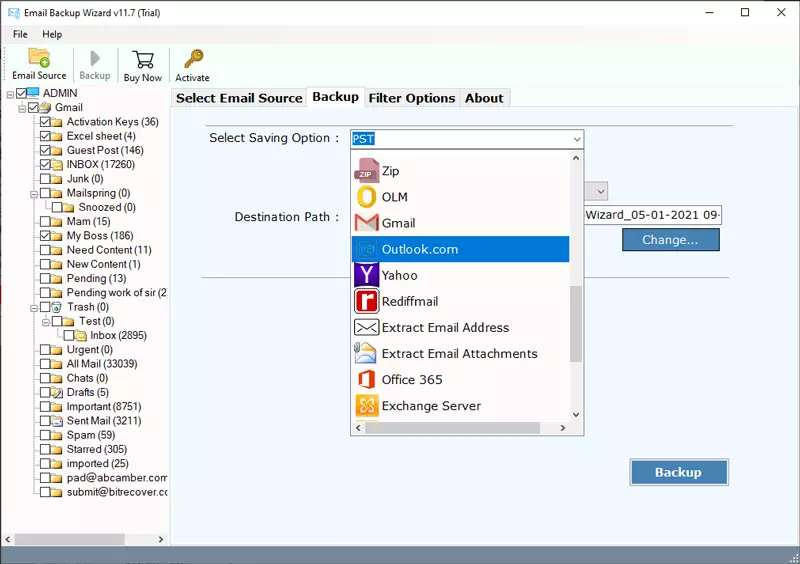Select Exchange Server saving option
The image size is (800, 564).
coord(460,405)
